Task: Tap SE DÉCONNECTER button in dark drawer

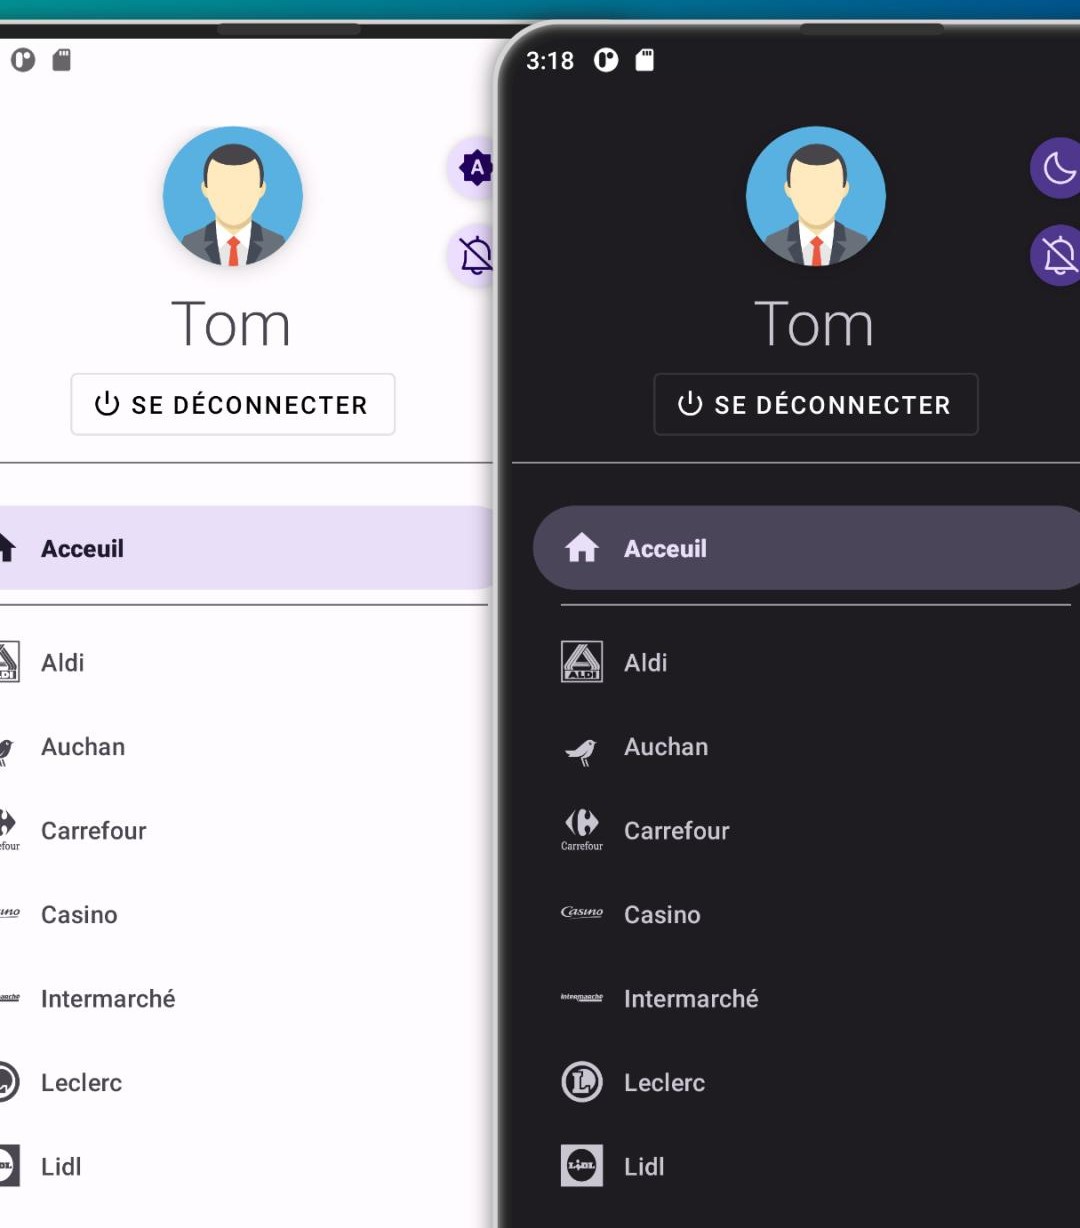Action: pyautogui.click(x=816, y=405)
